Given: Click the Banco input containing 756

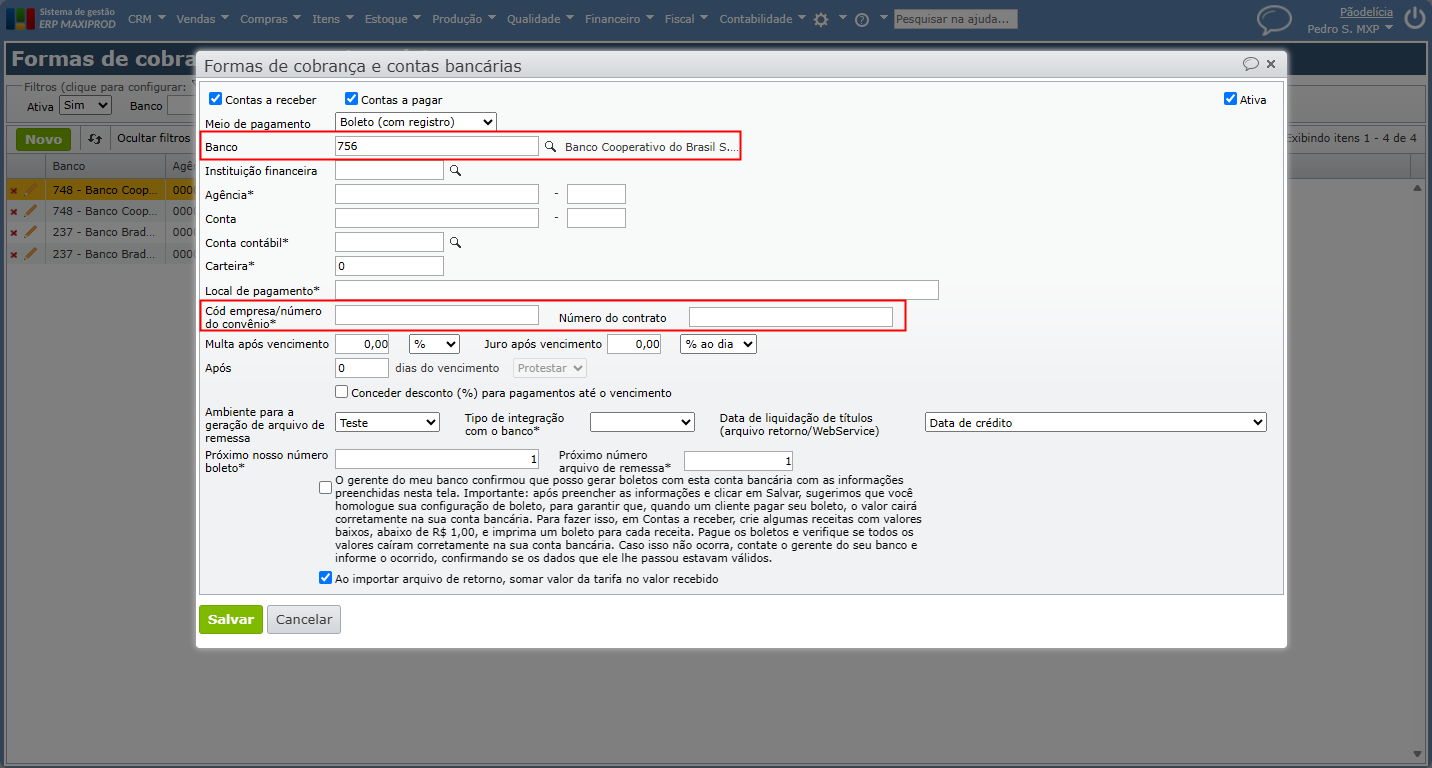Looking at the screenshot, I should tap(437, 146).
